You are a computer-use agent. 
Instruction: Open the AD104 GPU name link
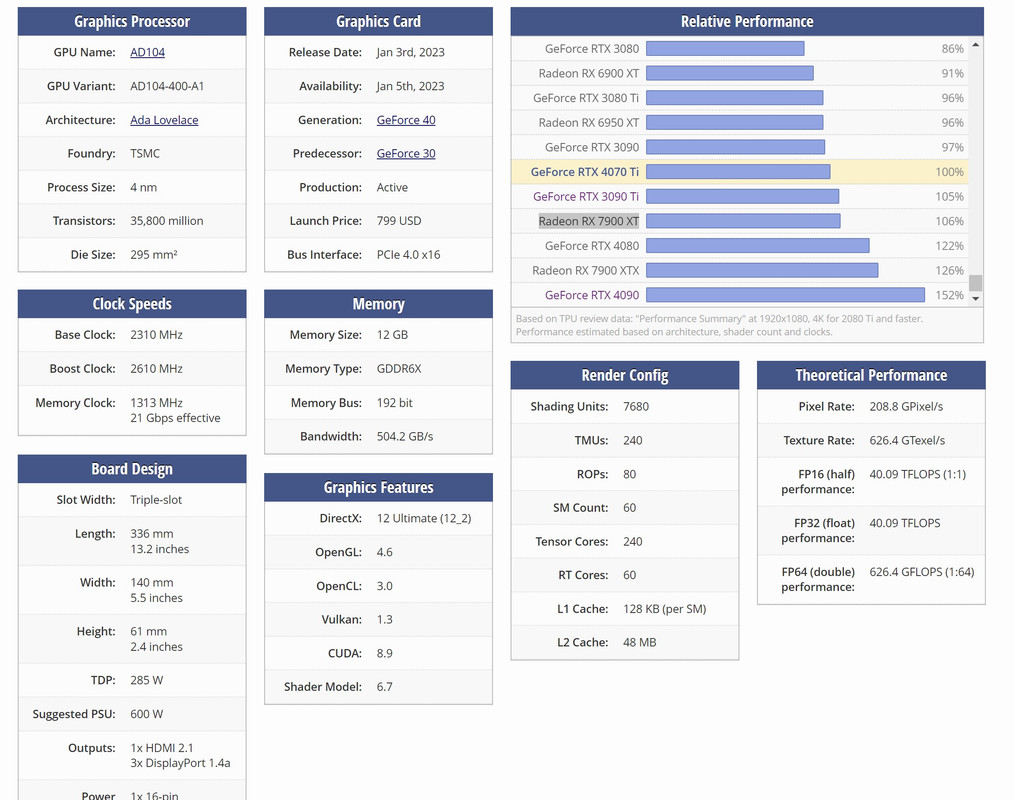point(148,52)
